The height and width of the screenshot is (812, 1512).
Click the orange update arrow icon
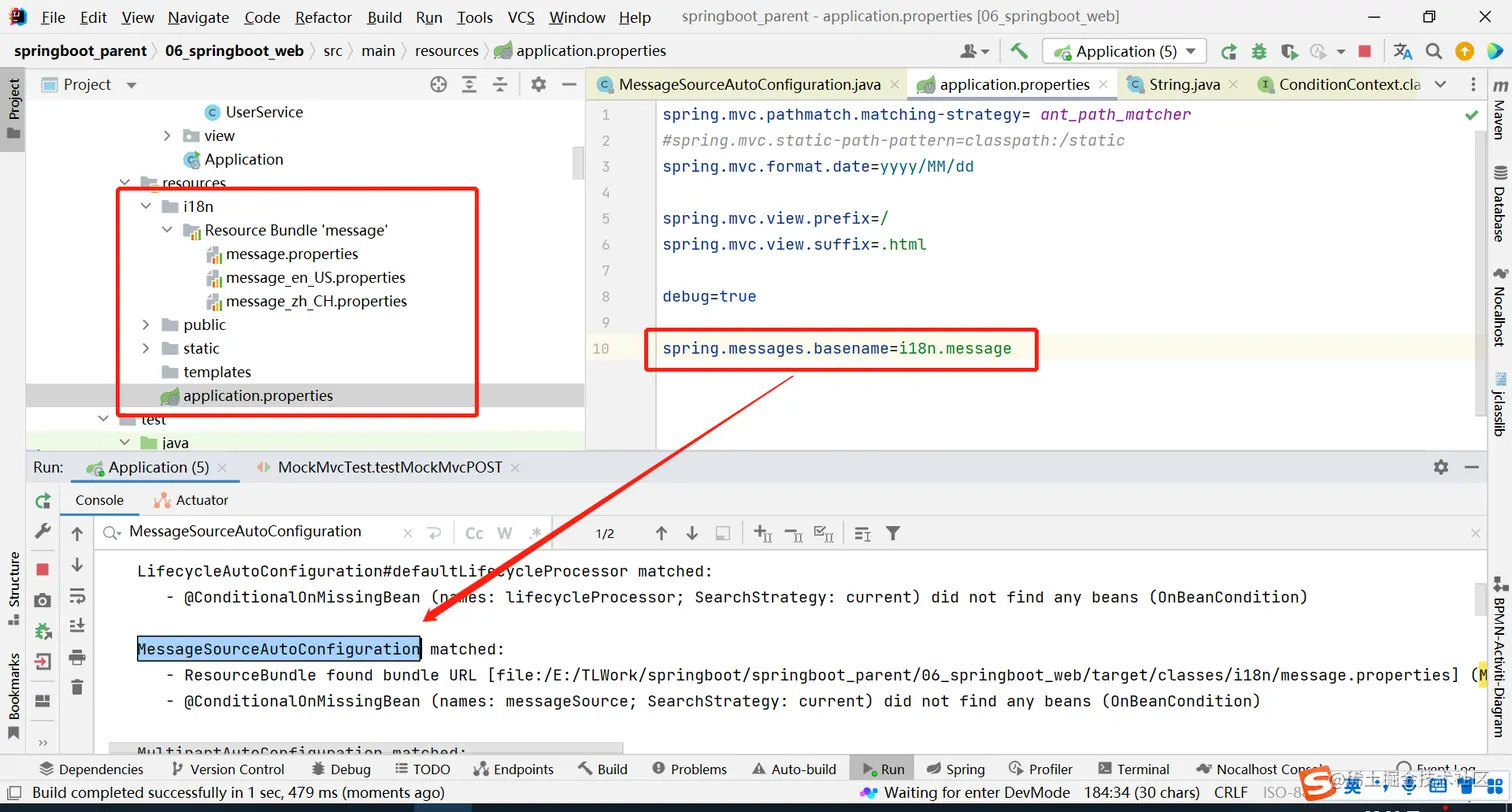pos(1464,51)
